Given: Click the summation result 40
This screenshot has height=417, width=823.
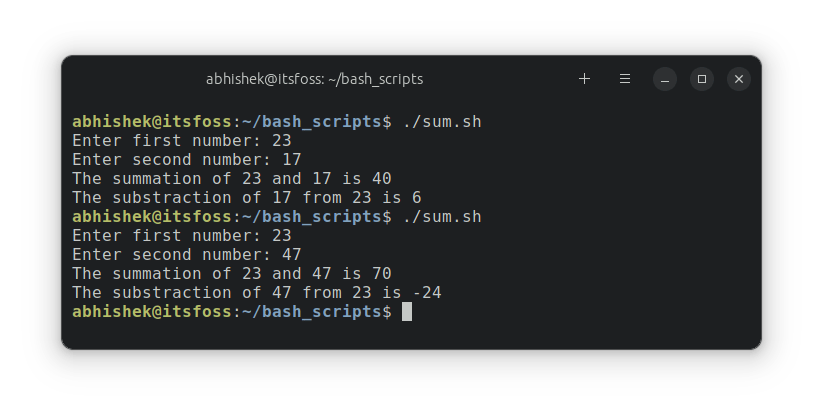Looking at the screenshot, I should coord(381,179).
